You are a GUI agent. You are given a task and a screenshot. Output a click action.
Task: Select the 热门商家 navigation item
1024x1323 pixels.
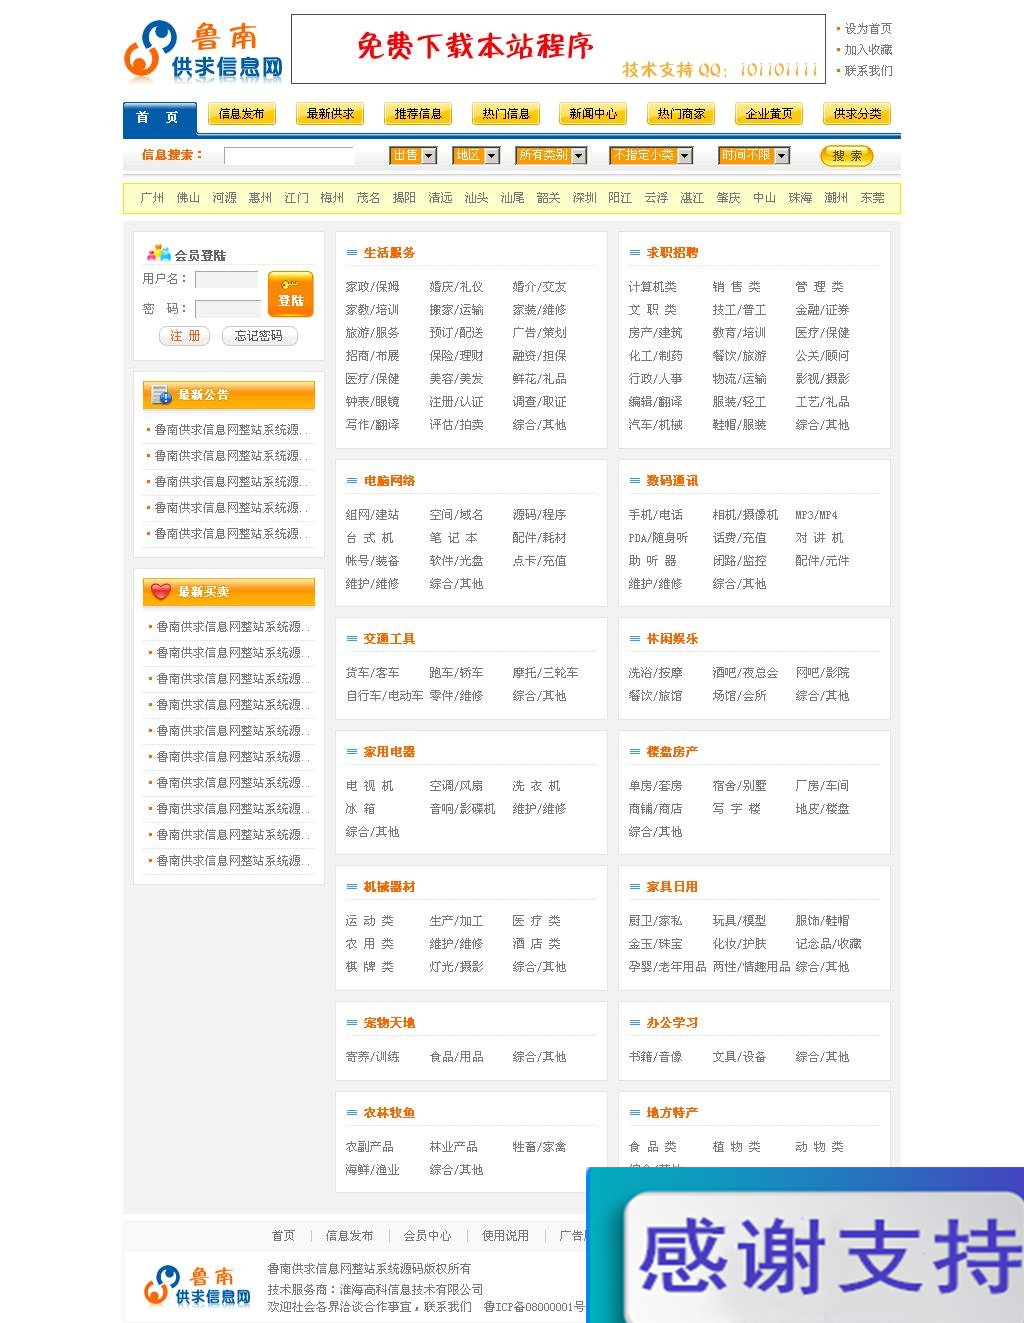681,114
